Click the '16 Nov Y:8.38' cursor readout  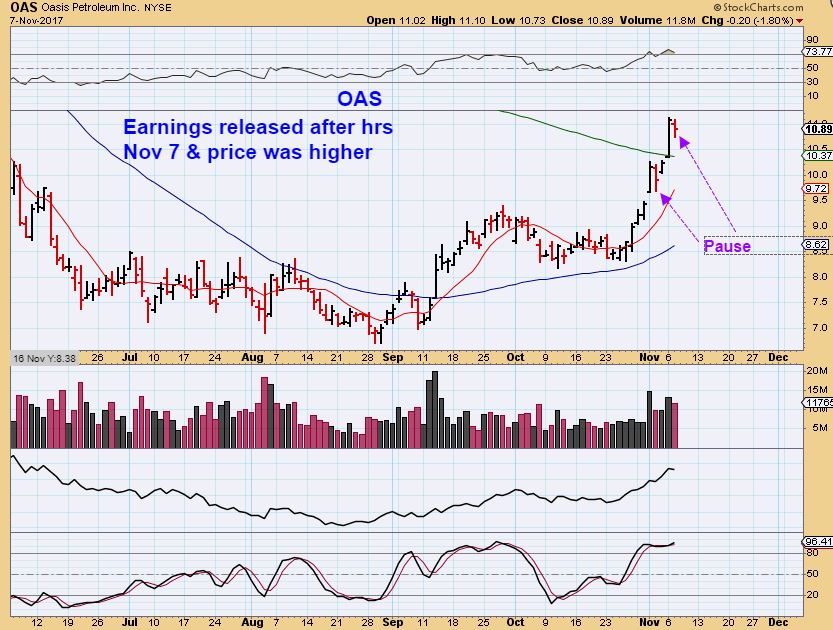point(44,359)
